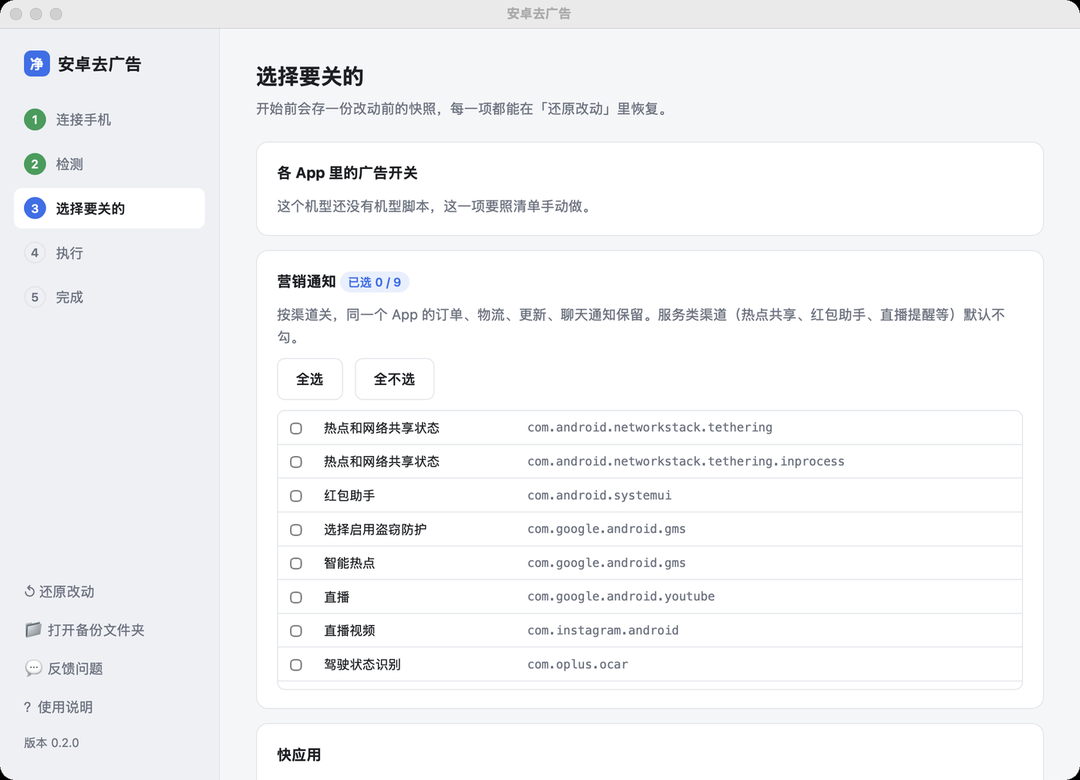Click the 已选 0 / 9 badge
Viewport: 1080px width, 780px height.
375,282
